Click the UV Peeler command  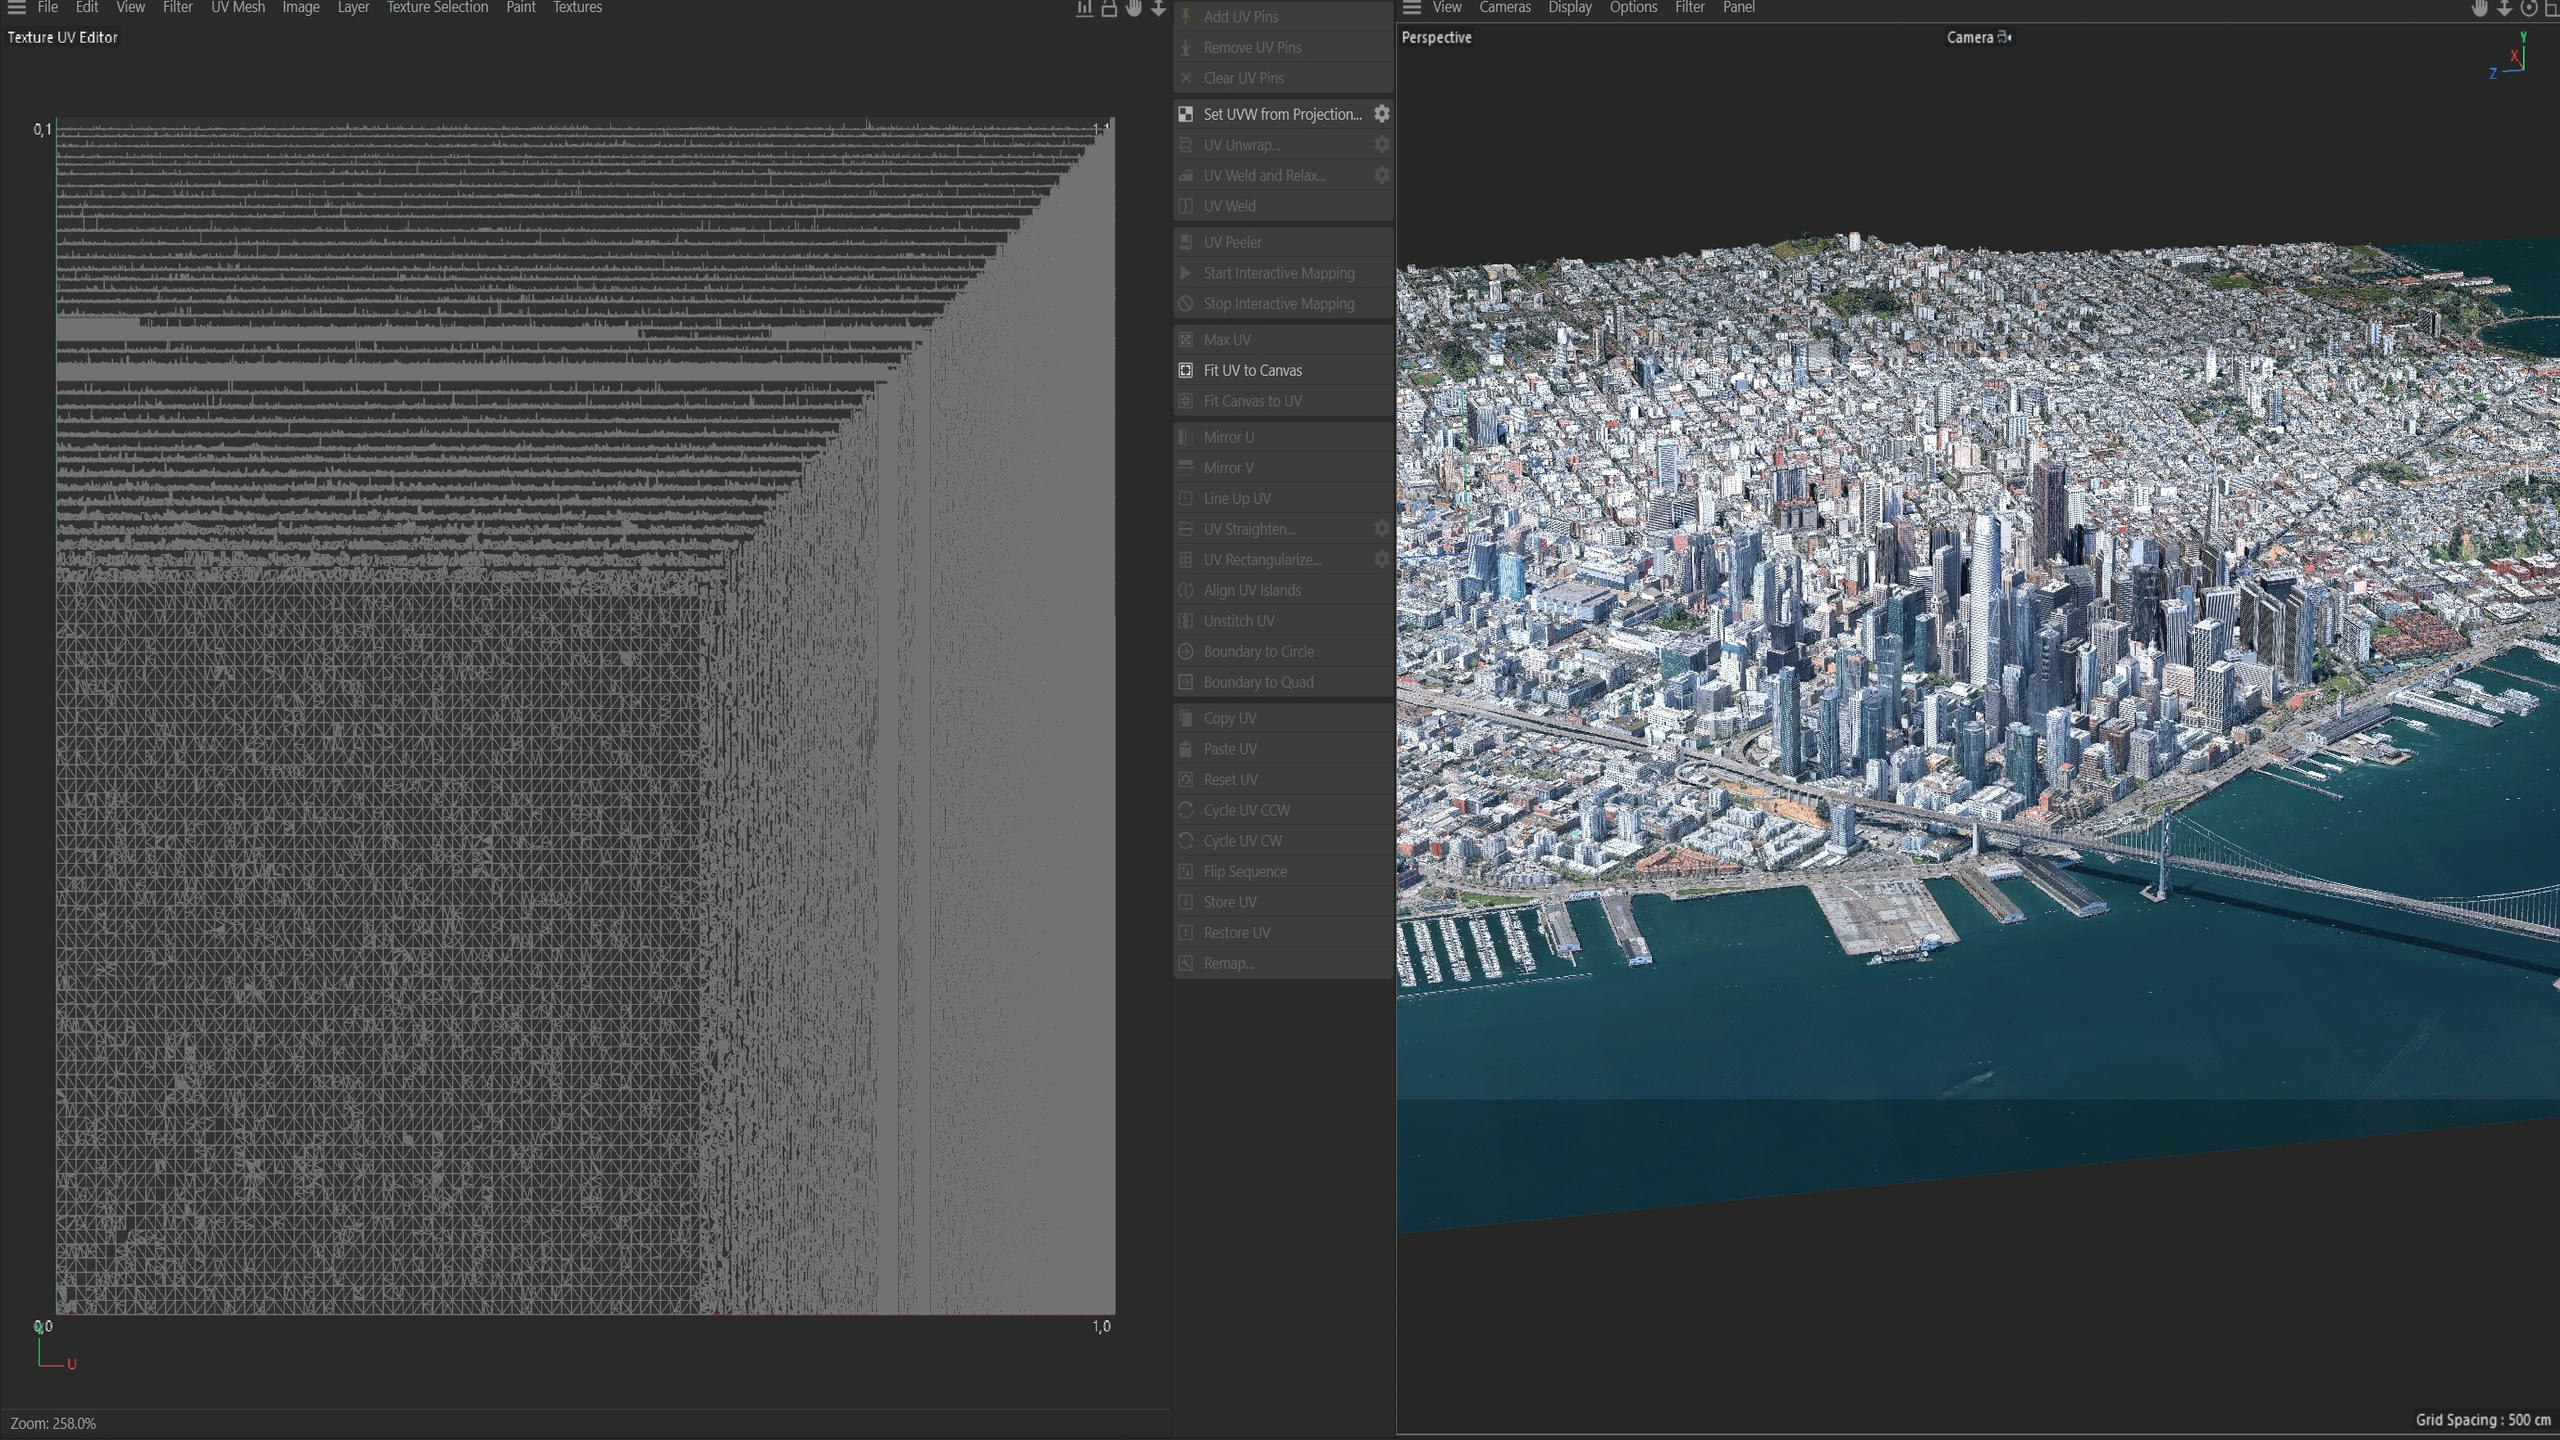coord(1283,243)
